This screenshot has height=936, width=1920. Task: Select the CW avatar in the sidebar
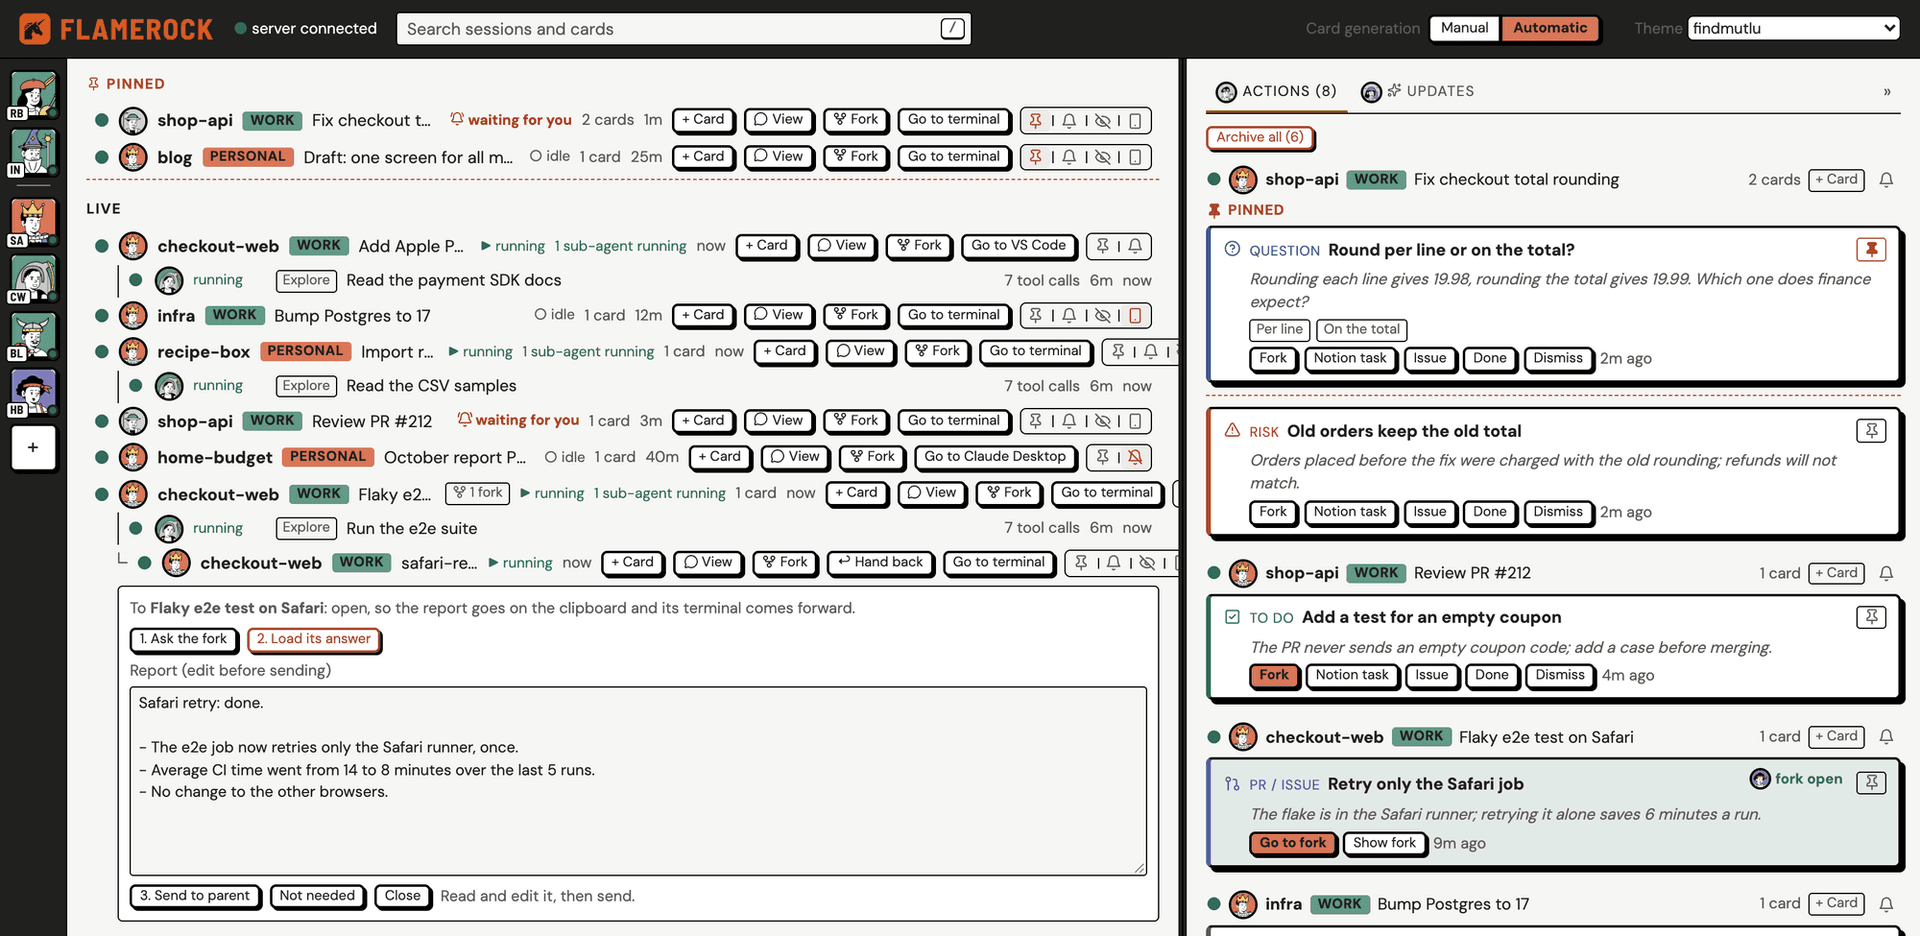[33, 279]
